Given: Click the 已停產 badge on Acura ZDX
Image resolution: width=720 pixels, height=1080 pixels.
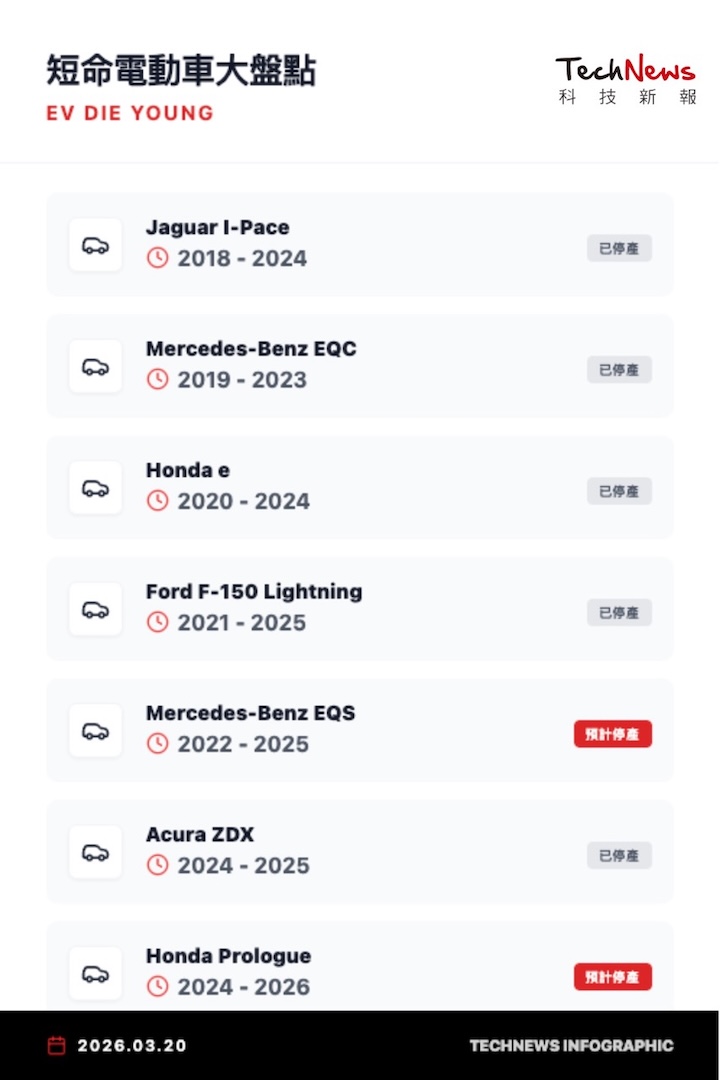Looking at the screenshot, I should (x=619, y=855).
